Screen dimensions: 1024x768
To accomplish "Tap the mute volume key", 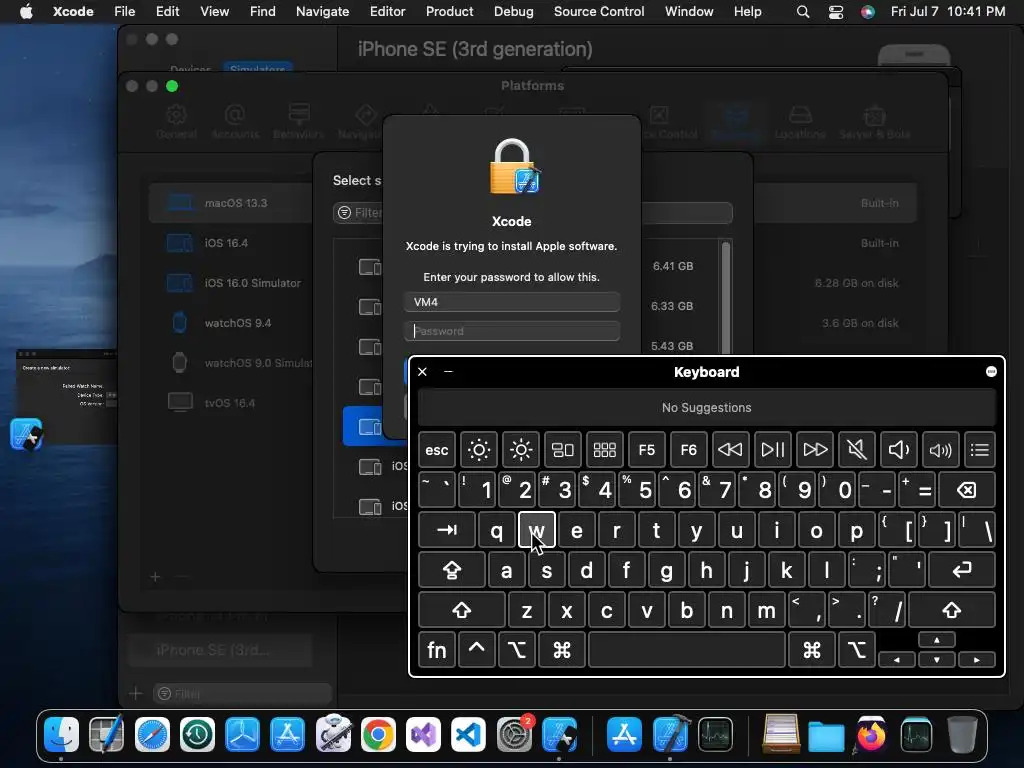I will [x=856, y=450].
